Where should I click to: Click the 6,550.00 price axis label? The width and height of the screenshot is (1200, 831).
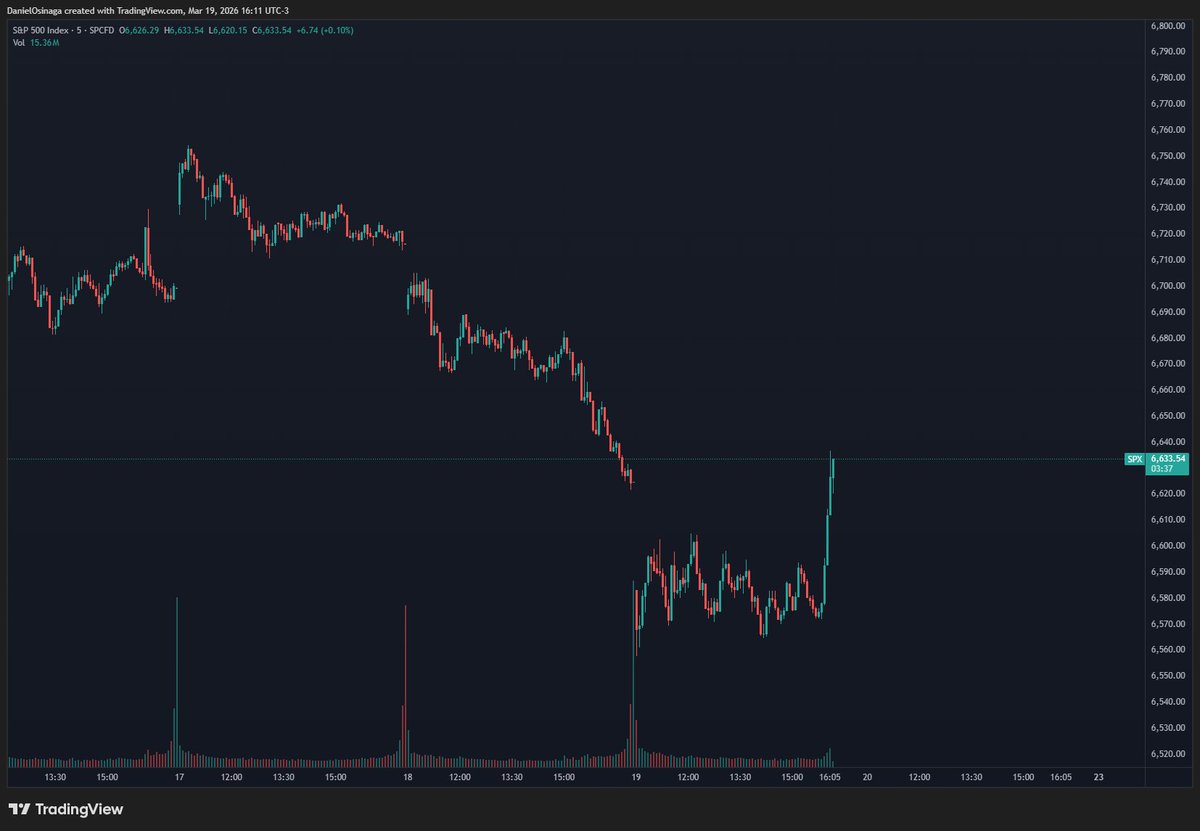[x=1168, y=676]
